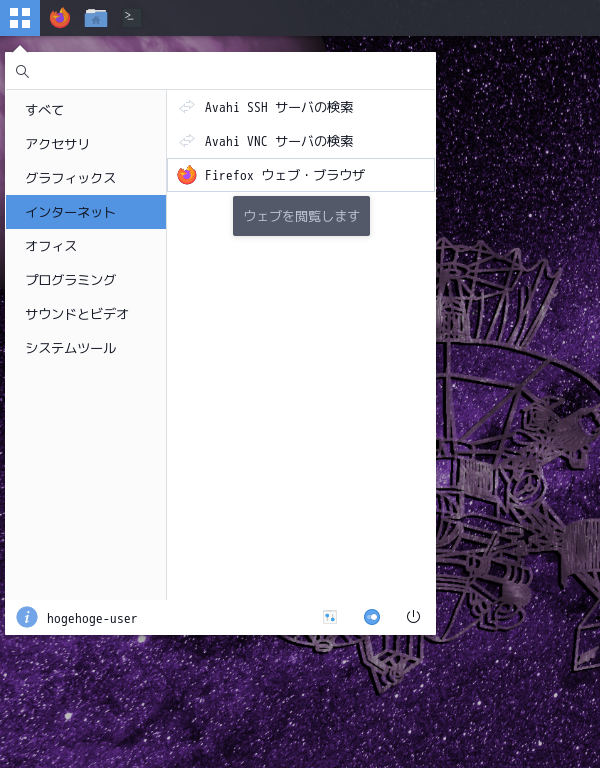
Task: Click the Avahi SSH entry's arrows icon
Action: [x=187, y=107]
